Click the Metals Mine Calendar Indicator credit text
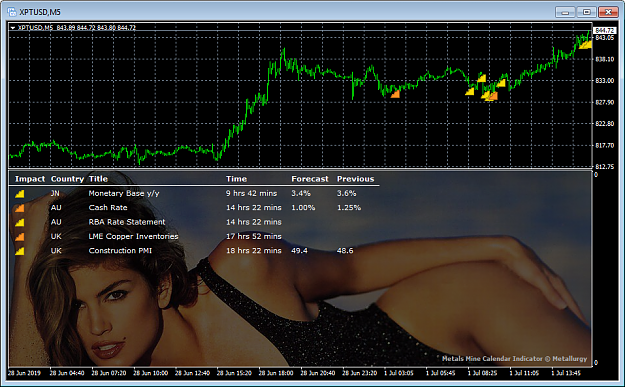 514,359
